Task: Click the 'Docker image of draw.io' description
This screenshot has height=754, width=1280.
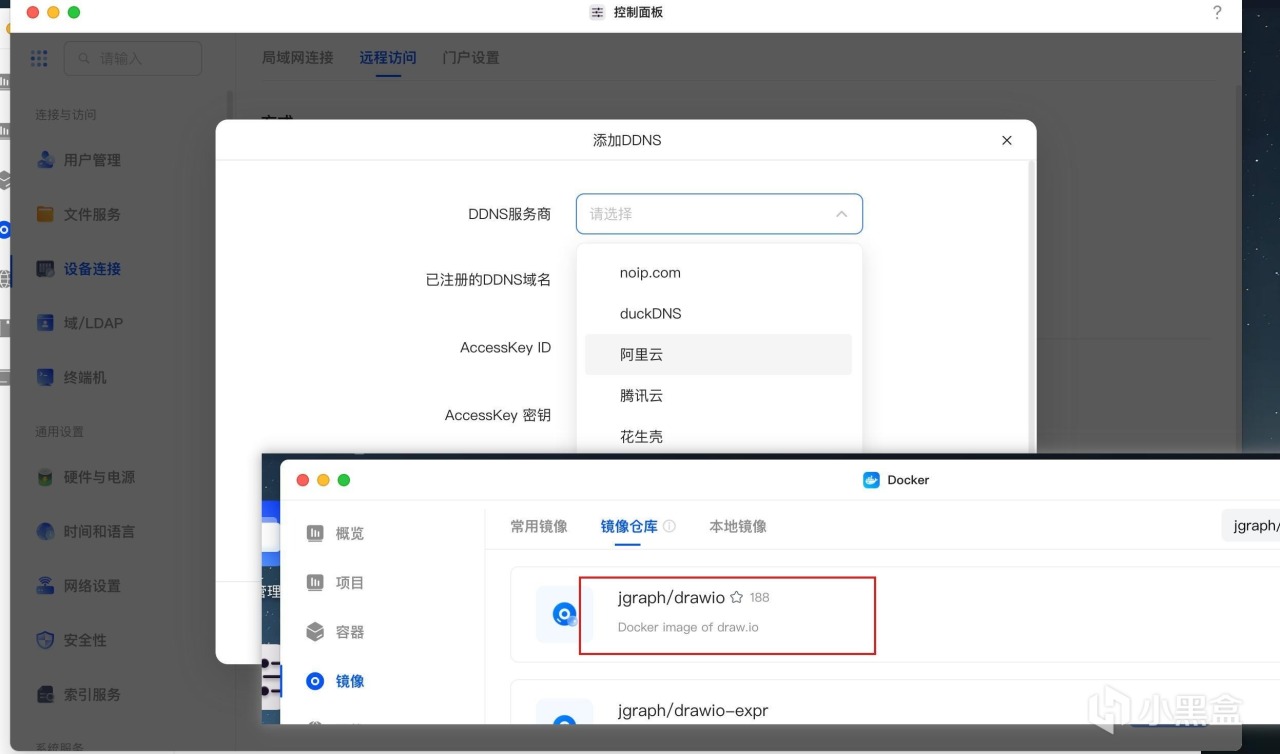Action: (688, 627)
